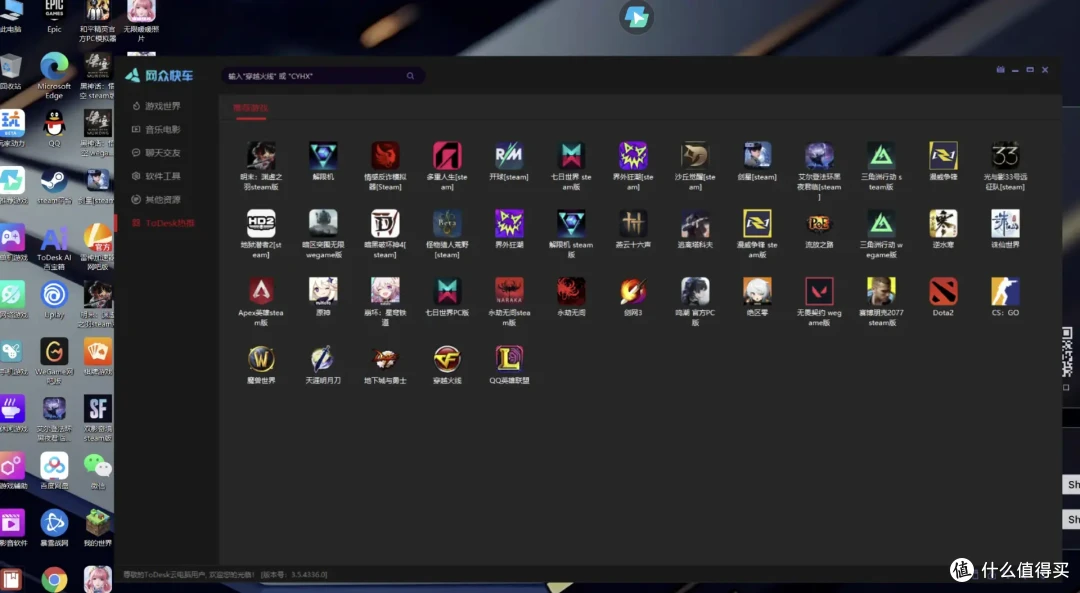The width and height of the screenshot is (1080, 593).
Task: Open 怪物猎人荒野[steam] Beta icon
Action: 447,224
